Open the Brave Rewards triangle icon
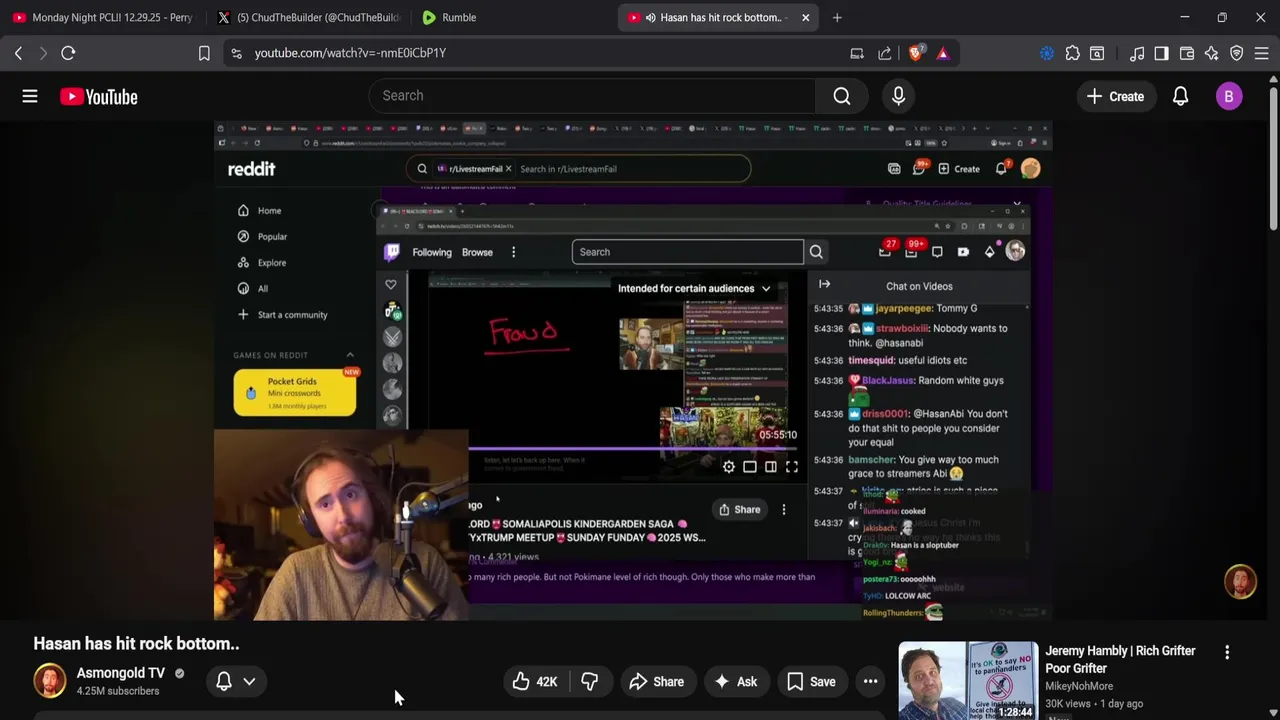This screenshot has height=720, width=1280. tap(943, 53)
